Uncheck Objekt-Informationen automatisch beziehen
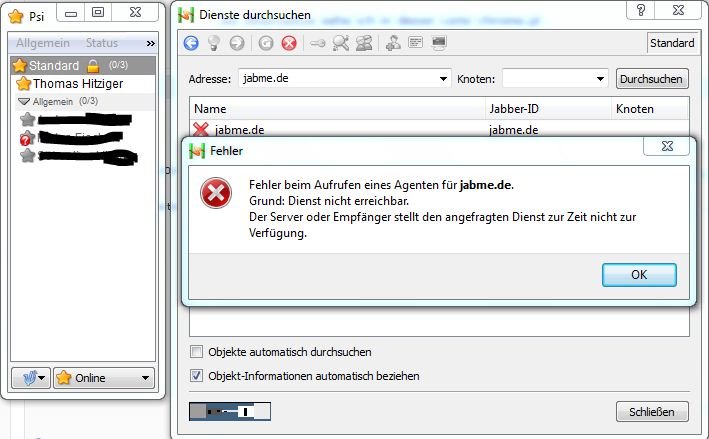709x439 pixels. click(x=196, y=375)
